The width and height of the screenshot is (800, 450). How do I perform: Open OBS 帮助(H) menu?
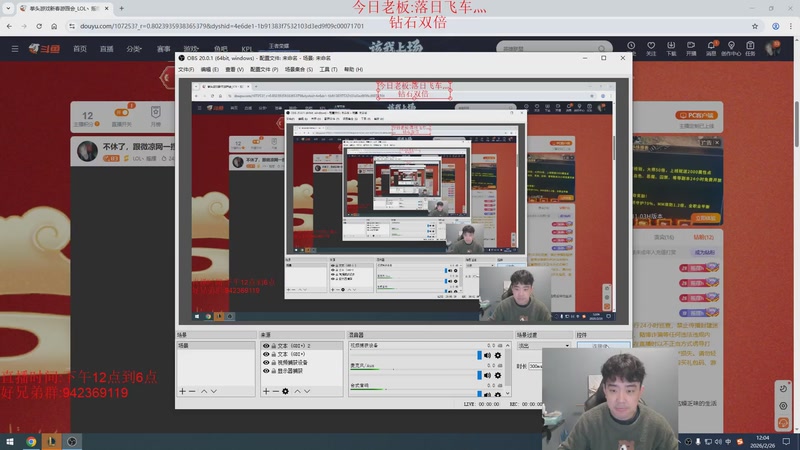pyautogui.click(x=353, y=69)
